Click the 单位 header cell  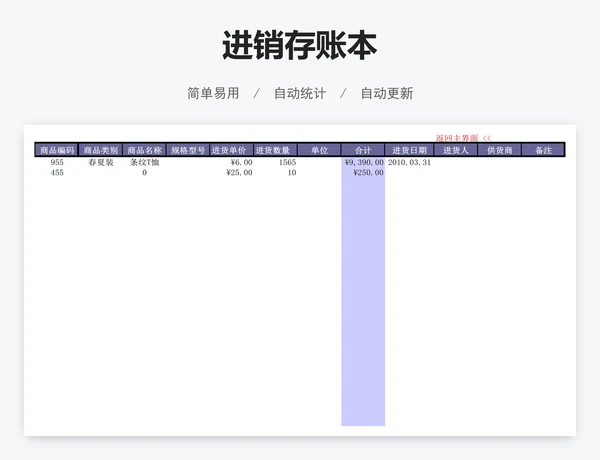[319, 150]
